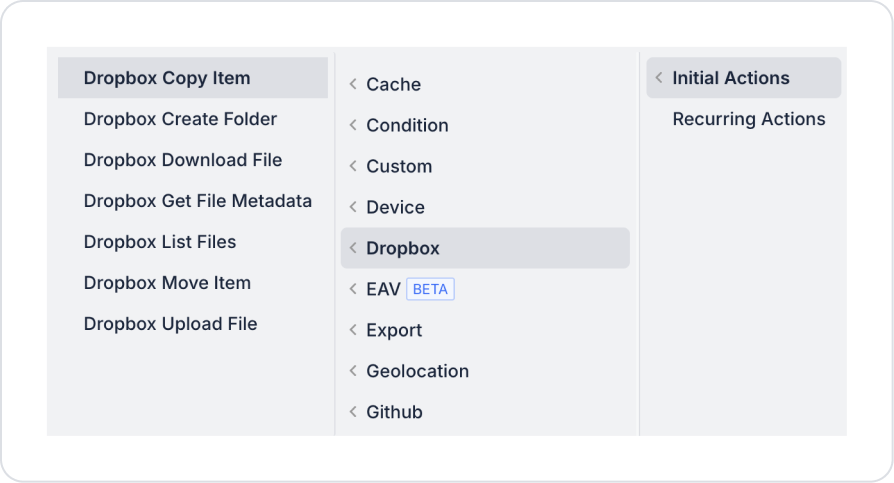
Task: Open the Condition category
Action: 485,125
